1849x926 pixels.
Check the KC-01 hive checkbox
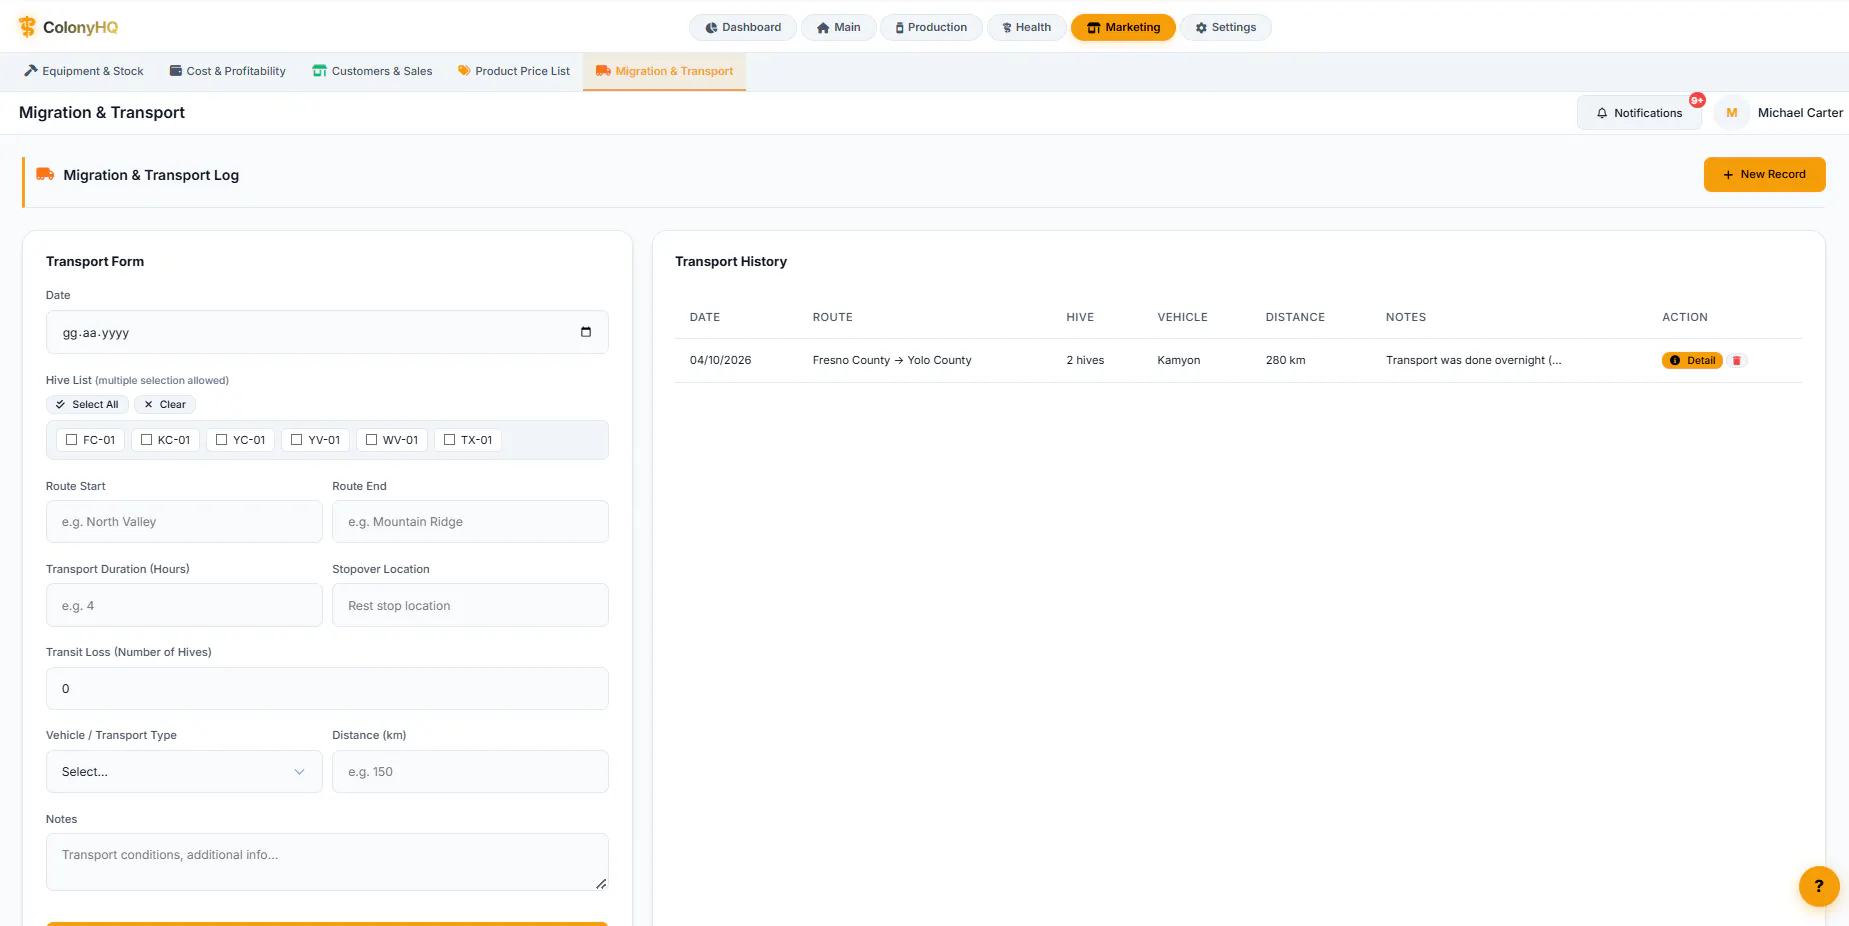[x=146, y=440]
